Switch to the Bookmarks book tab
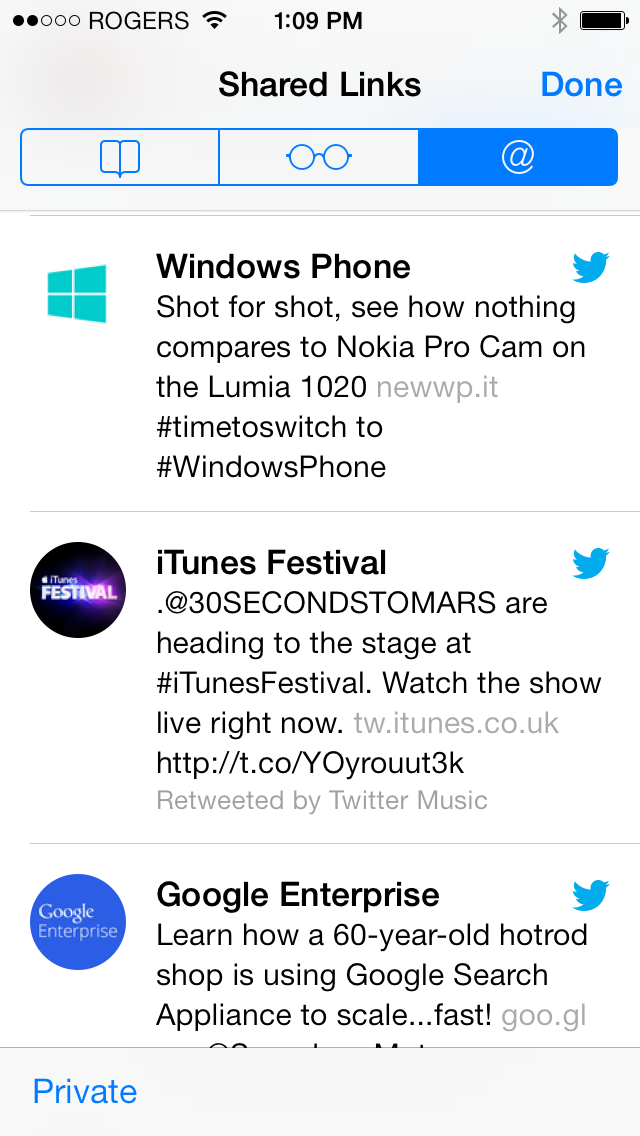 click(x=120, y=157)
